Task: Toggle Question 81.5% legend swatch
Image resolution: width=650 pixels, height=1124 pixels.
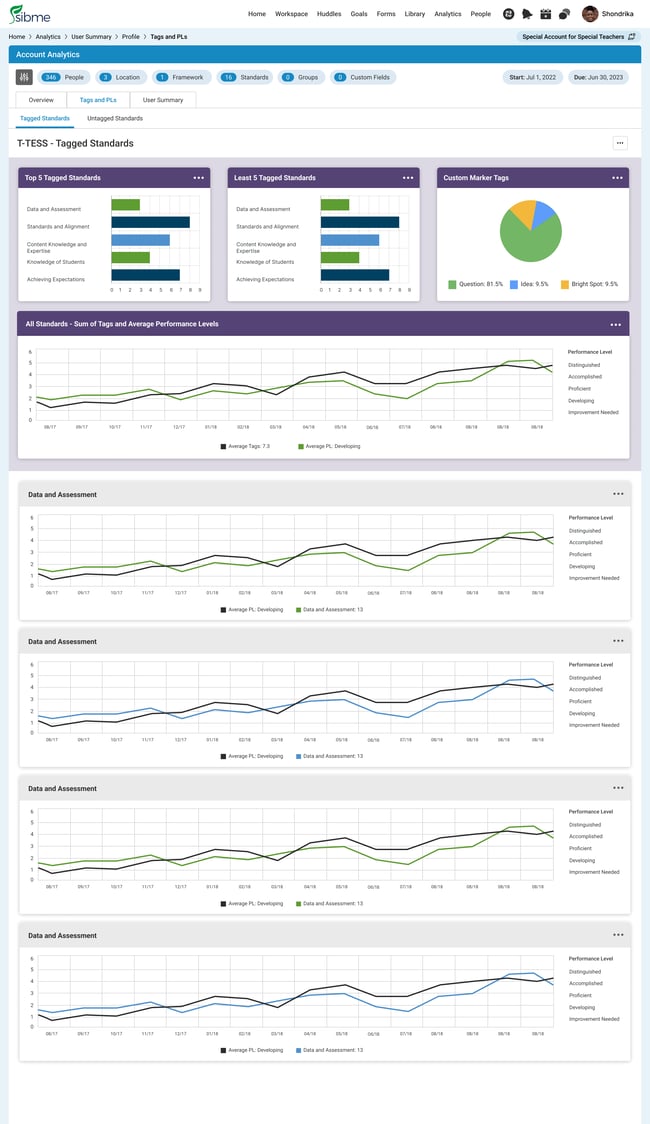Action: pos(452,285)
